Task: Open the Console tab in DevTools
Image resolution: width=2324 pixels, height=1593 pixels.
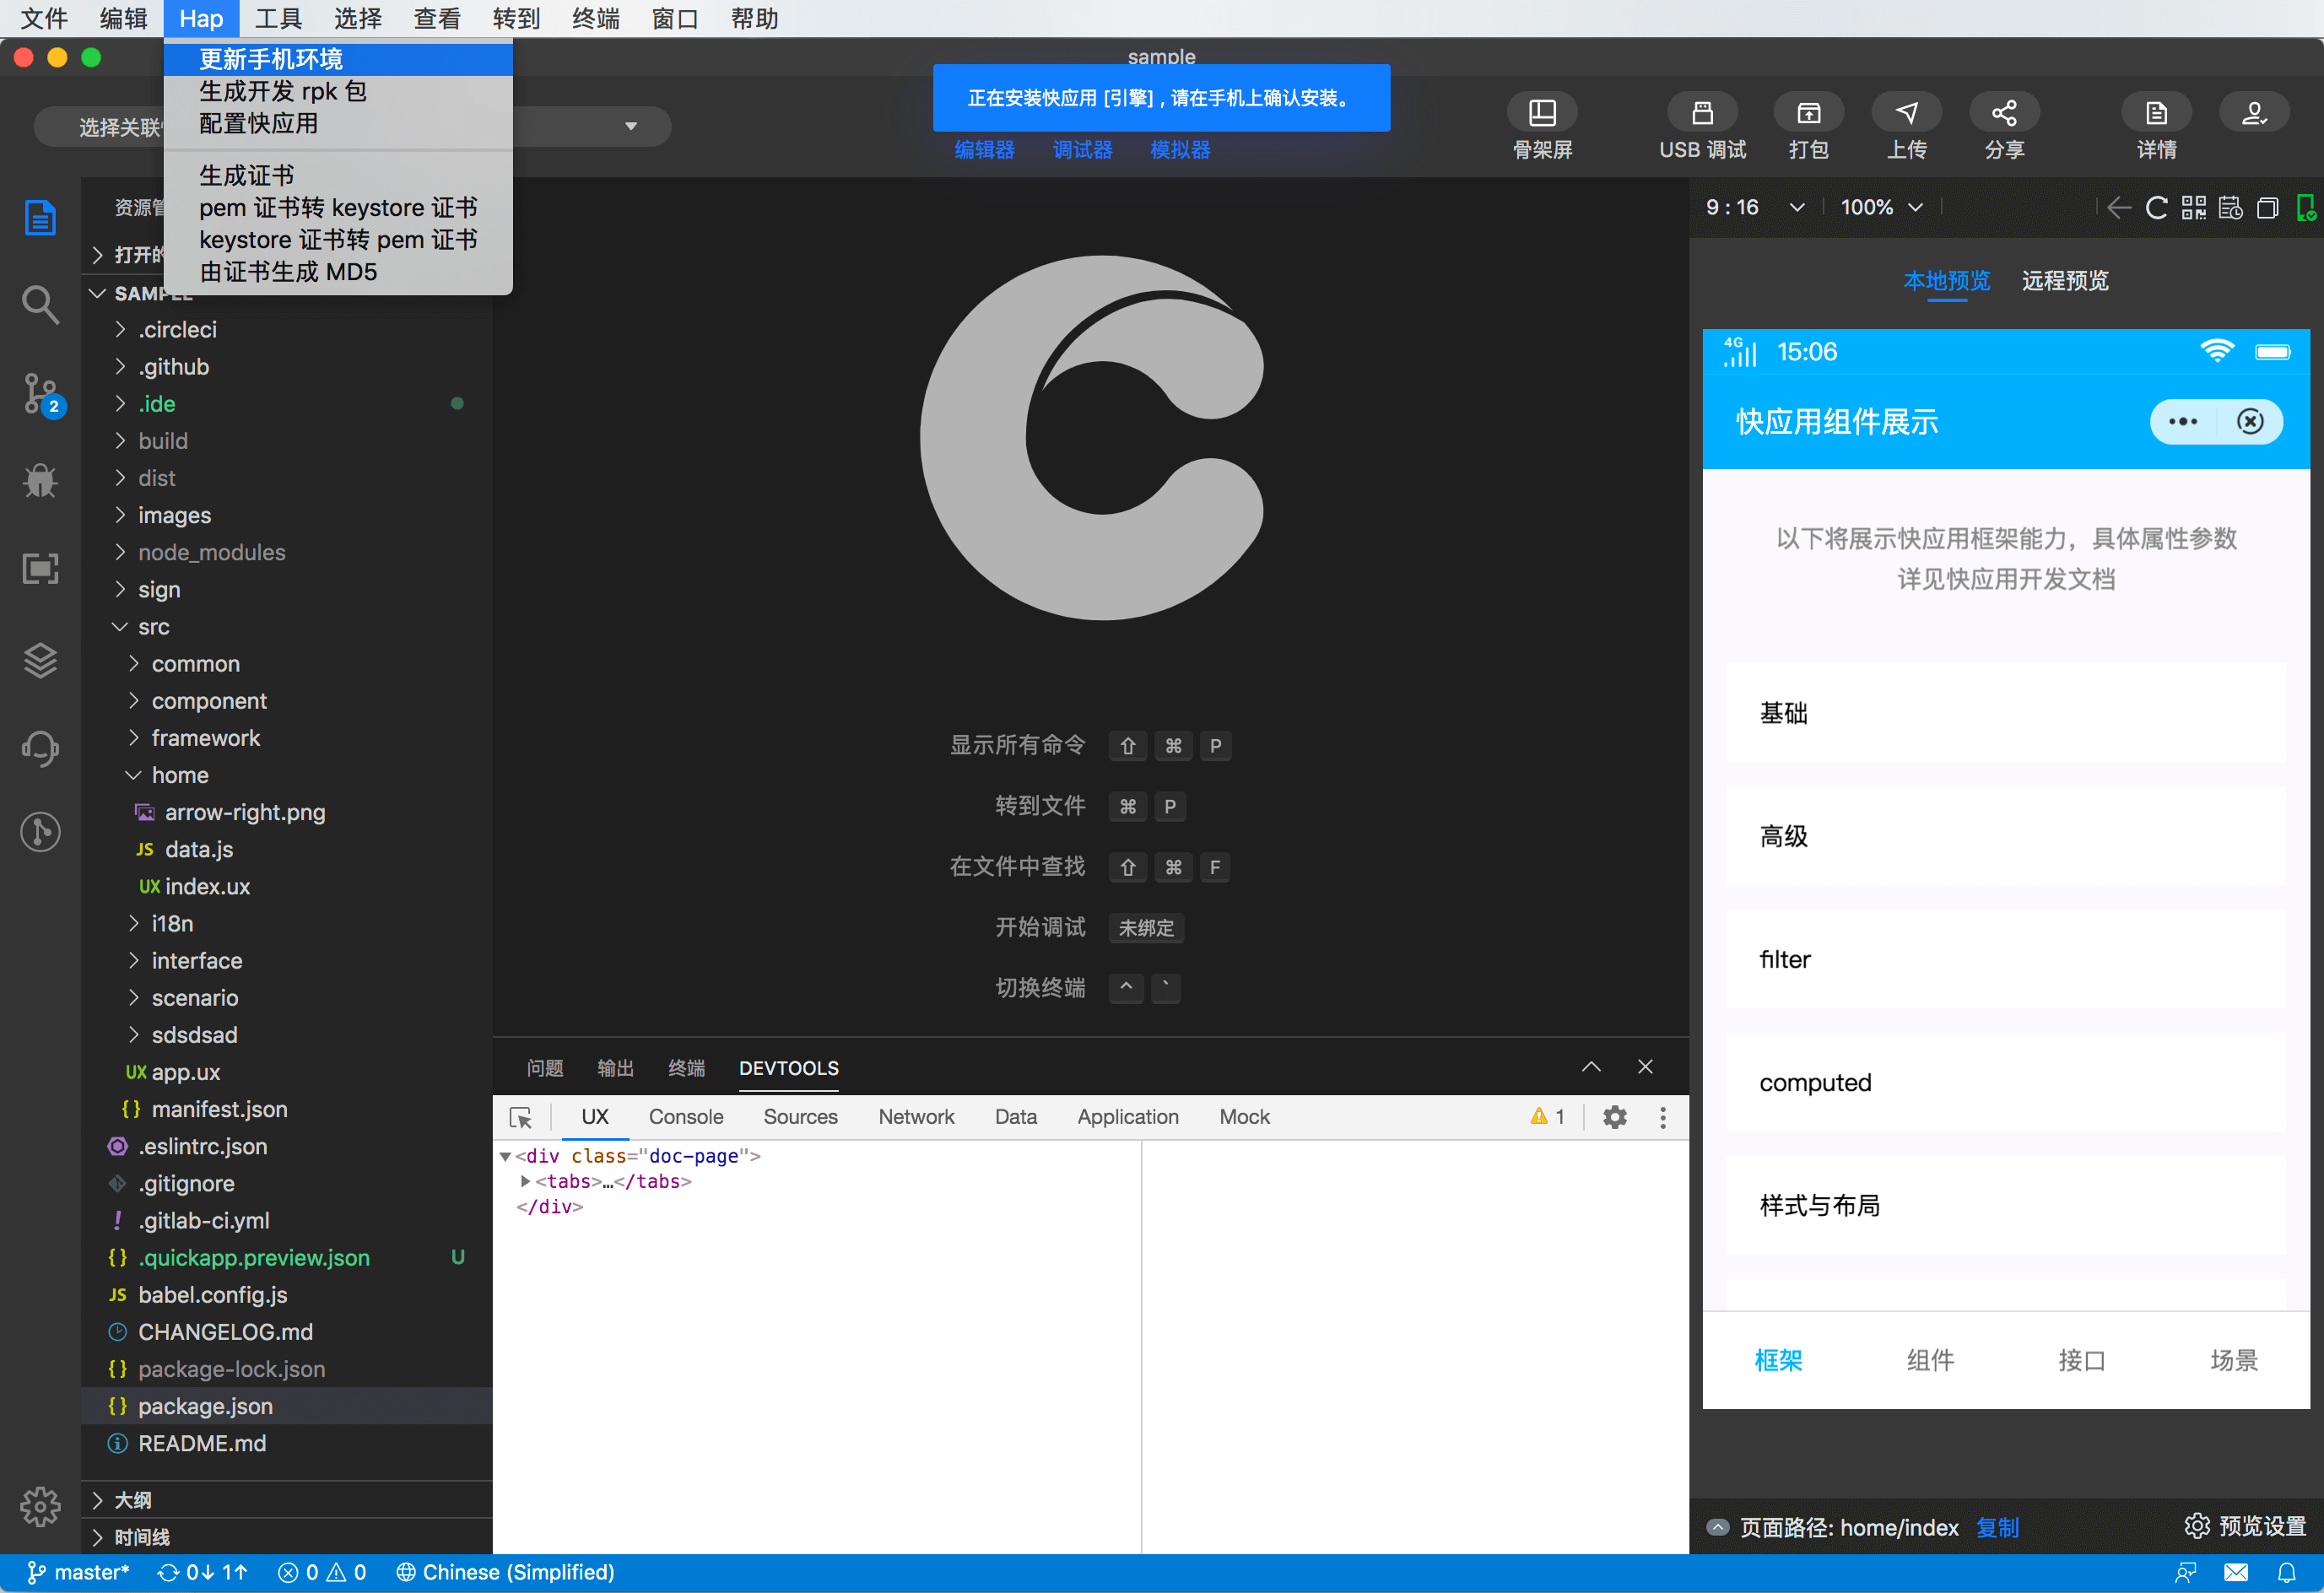Action: pyautogui.click(x=685, y=1117)
